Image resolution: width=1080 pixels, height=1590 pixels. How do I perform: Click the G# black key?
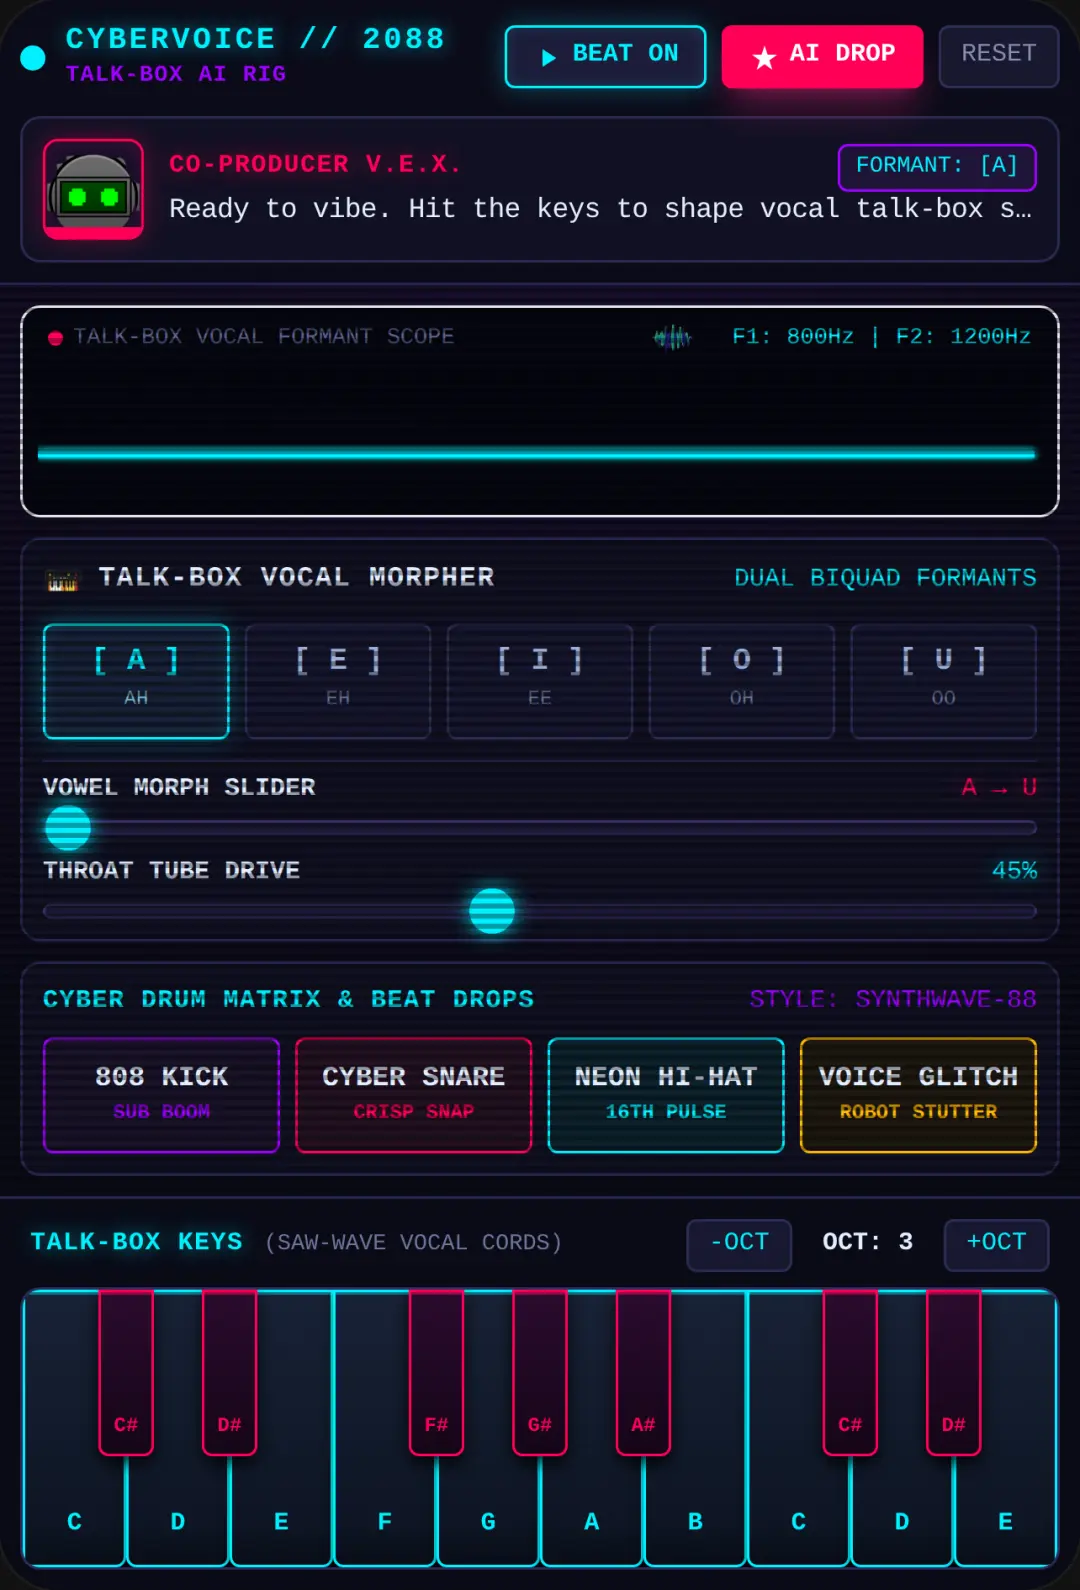pyautogui.click(x=540, y=1372)
